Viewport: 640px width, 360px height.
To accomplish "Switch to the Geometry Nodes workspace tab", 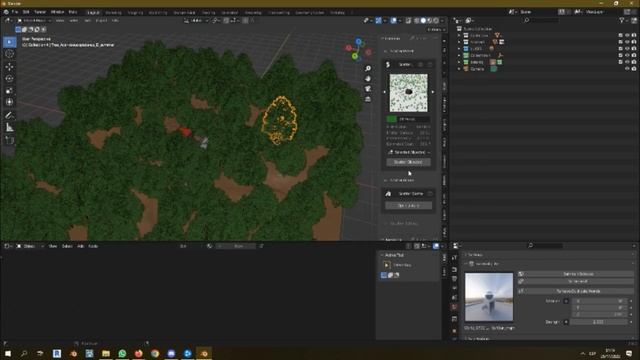I will 310,13.
